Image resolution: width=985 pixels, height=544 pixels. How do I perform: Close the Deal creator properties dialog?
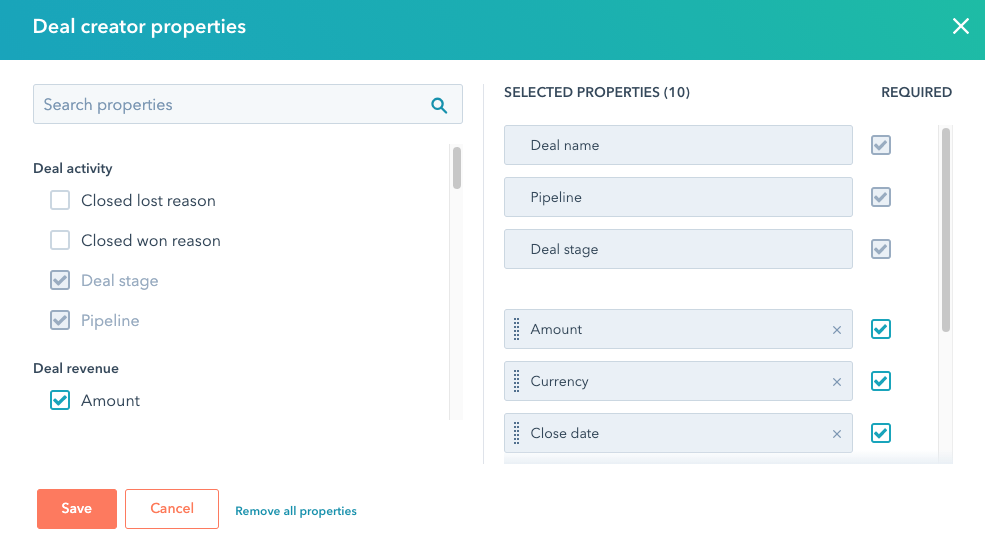coord(961,26)
